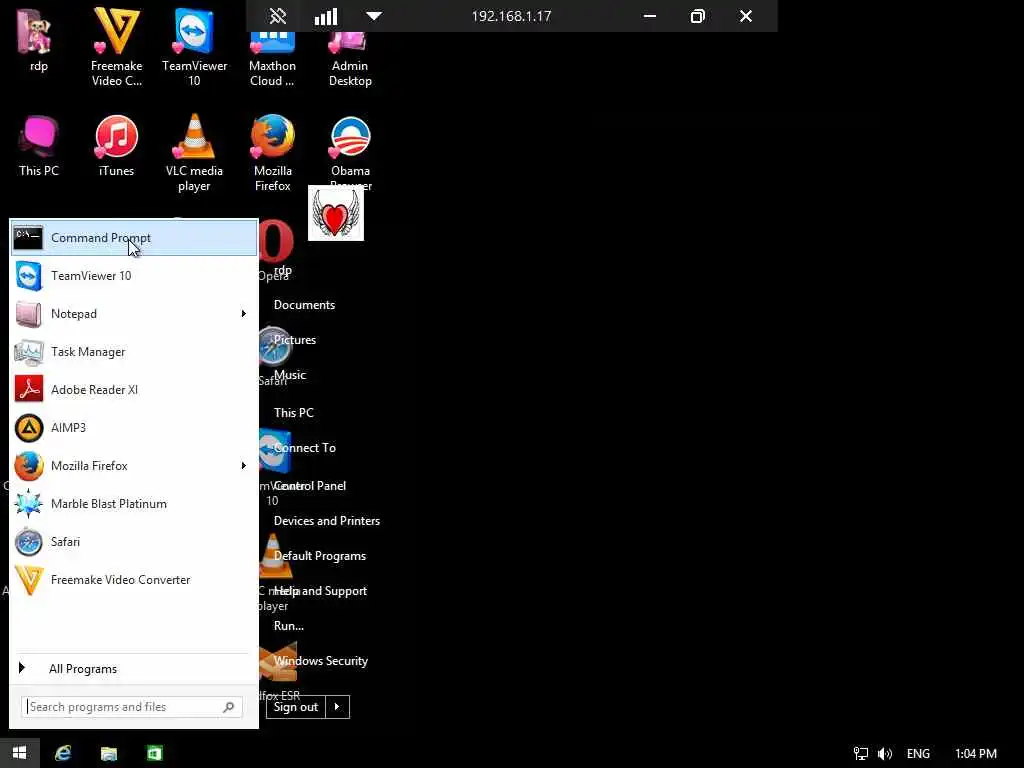Open Devices and Printers
1024x768 pixels.
tap(327, 520)
